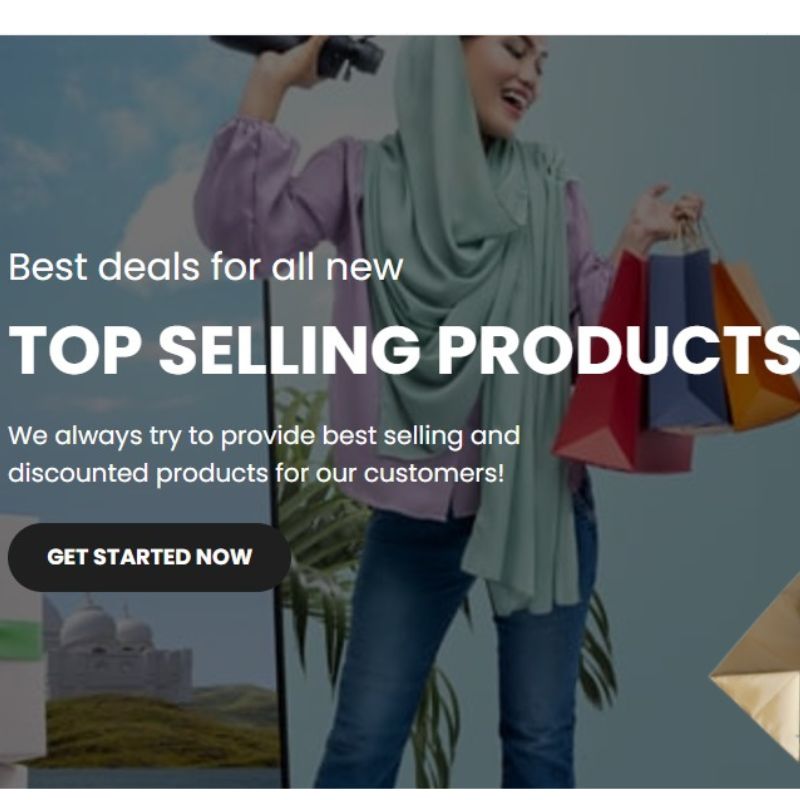800x800 pixels.
Task: Click the 'Best deals for all new' tagline
Action: click(206, 266)
